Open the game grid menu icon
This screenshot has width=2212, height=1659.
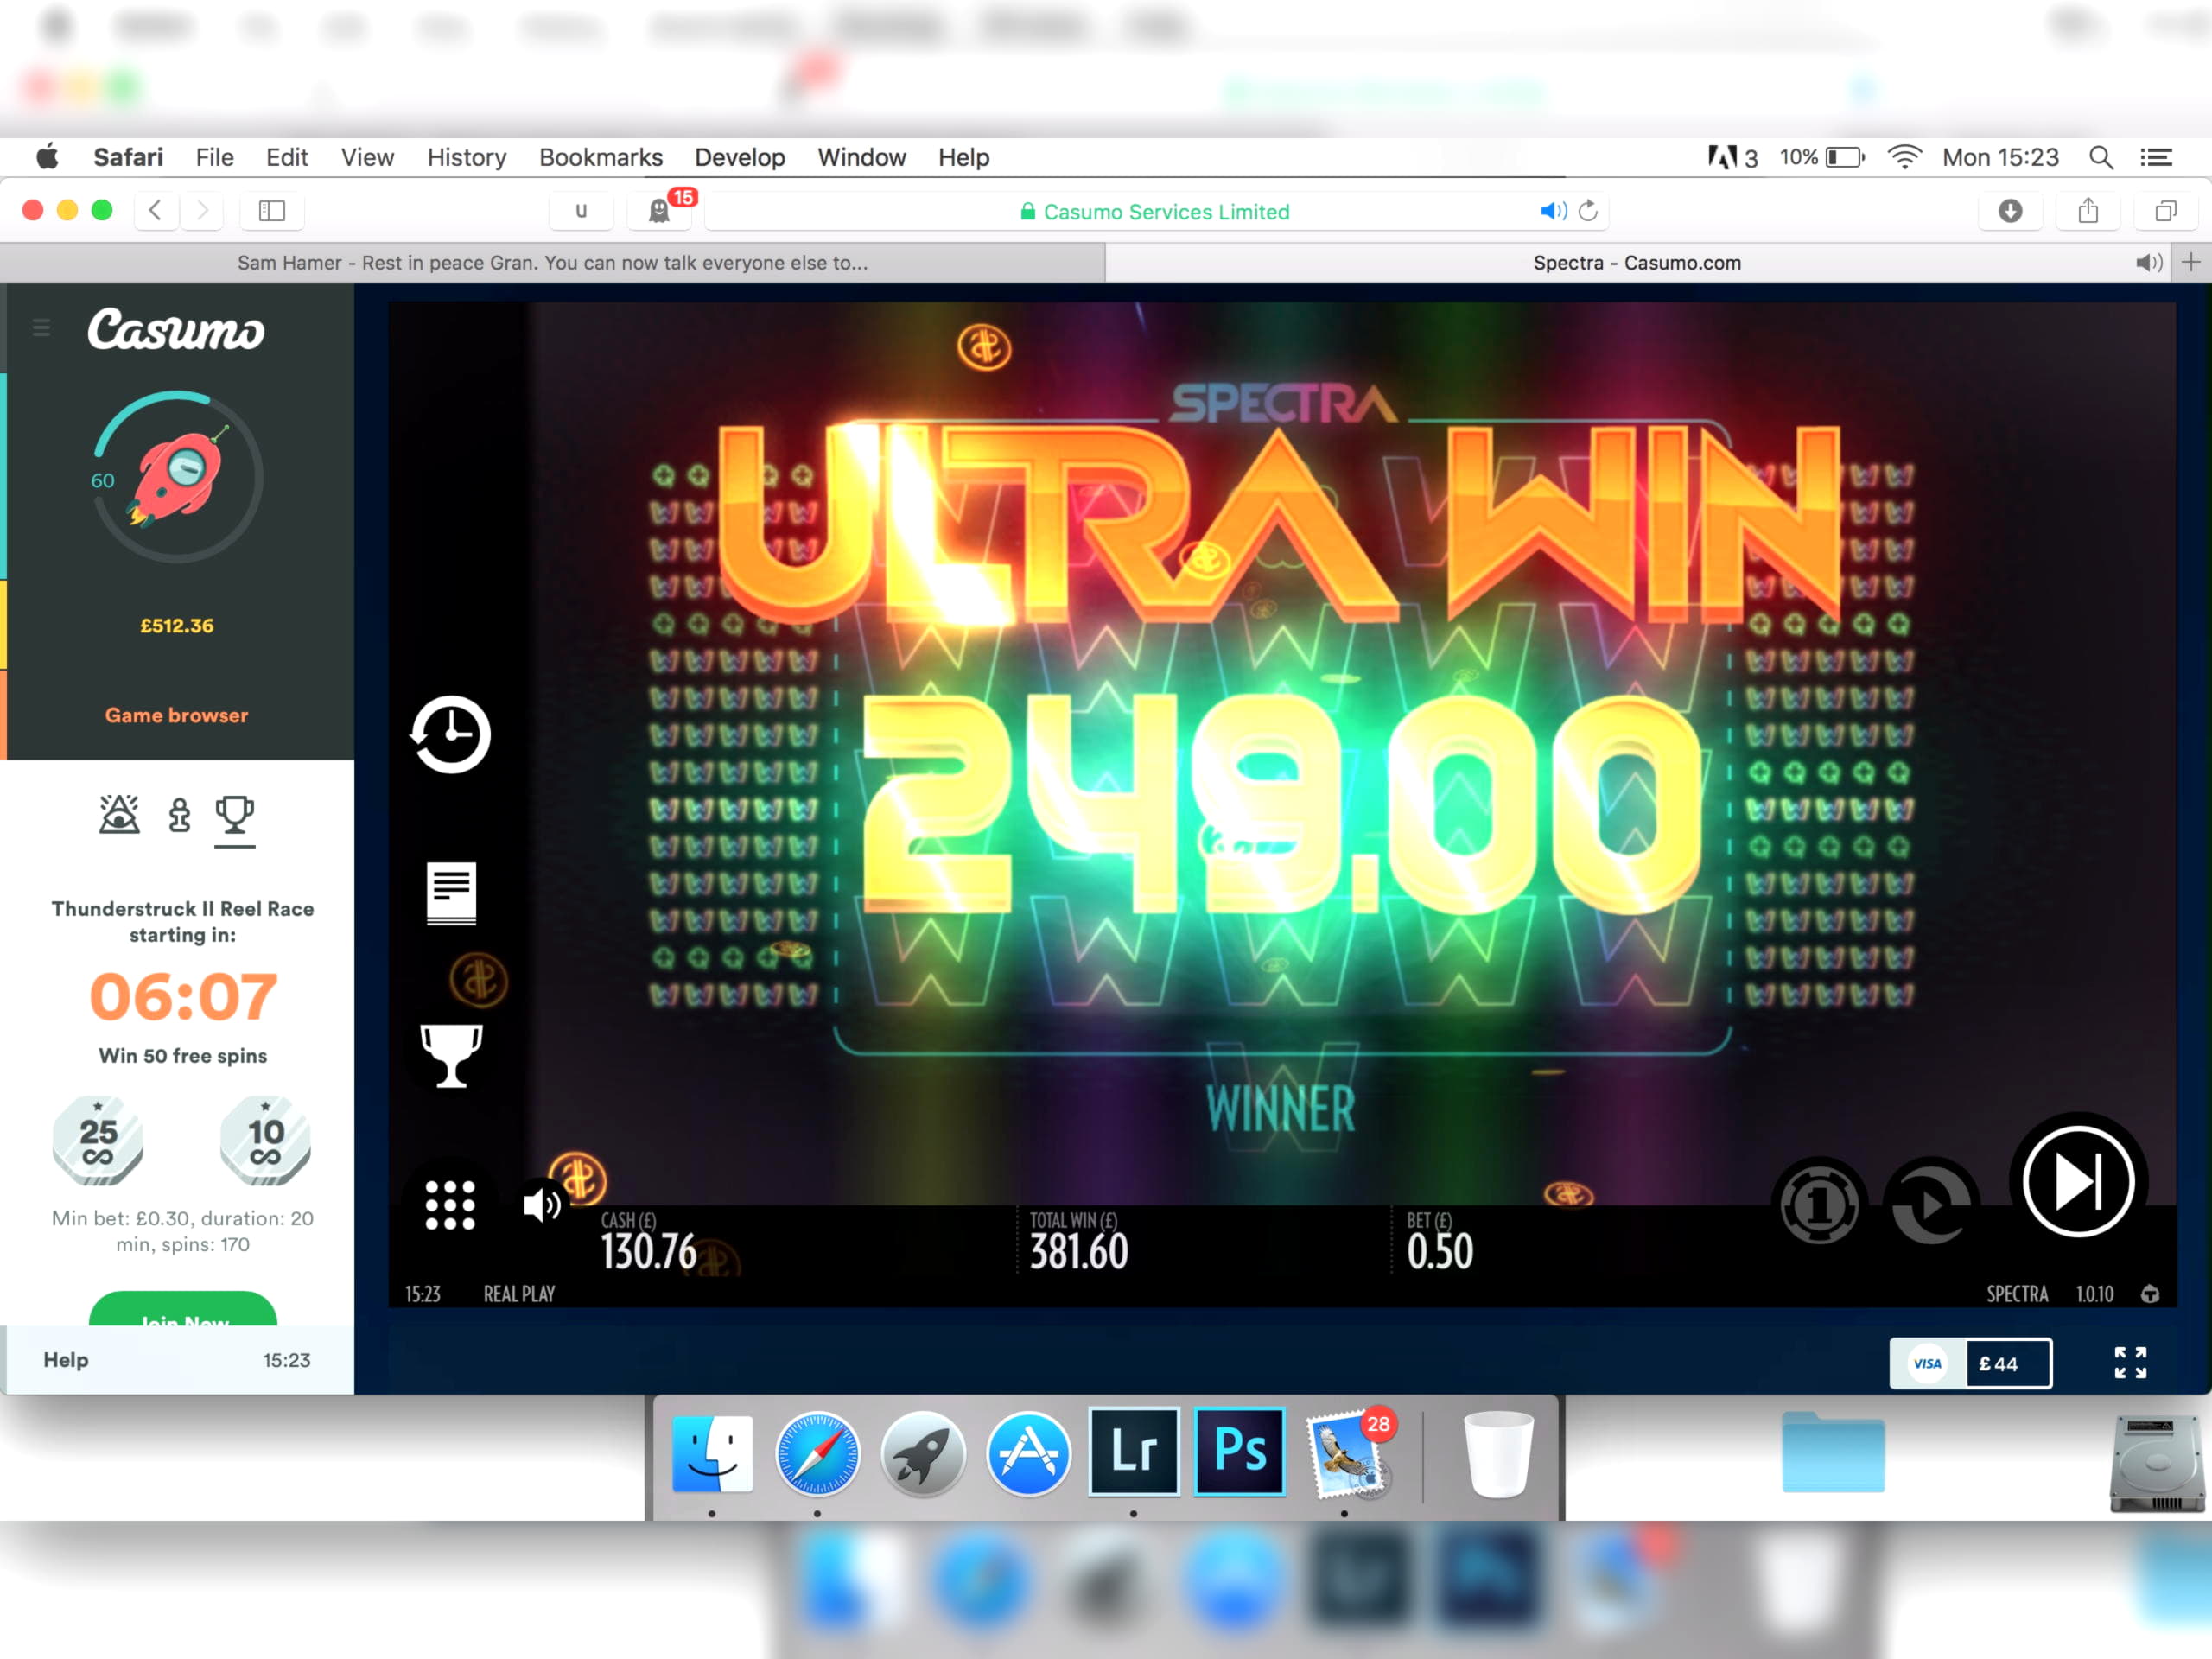(450, 1205)
